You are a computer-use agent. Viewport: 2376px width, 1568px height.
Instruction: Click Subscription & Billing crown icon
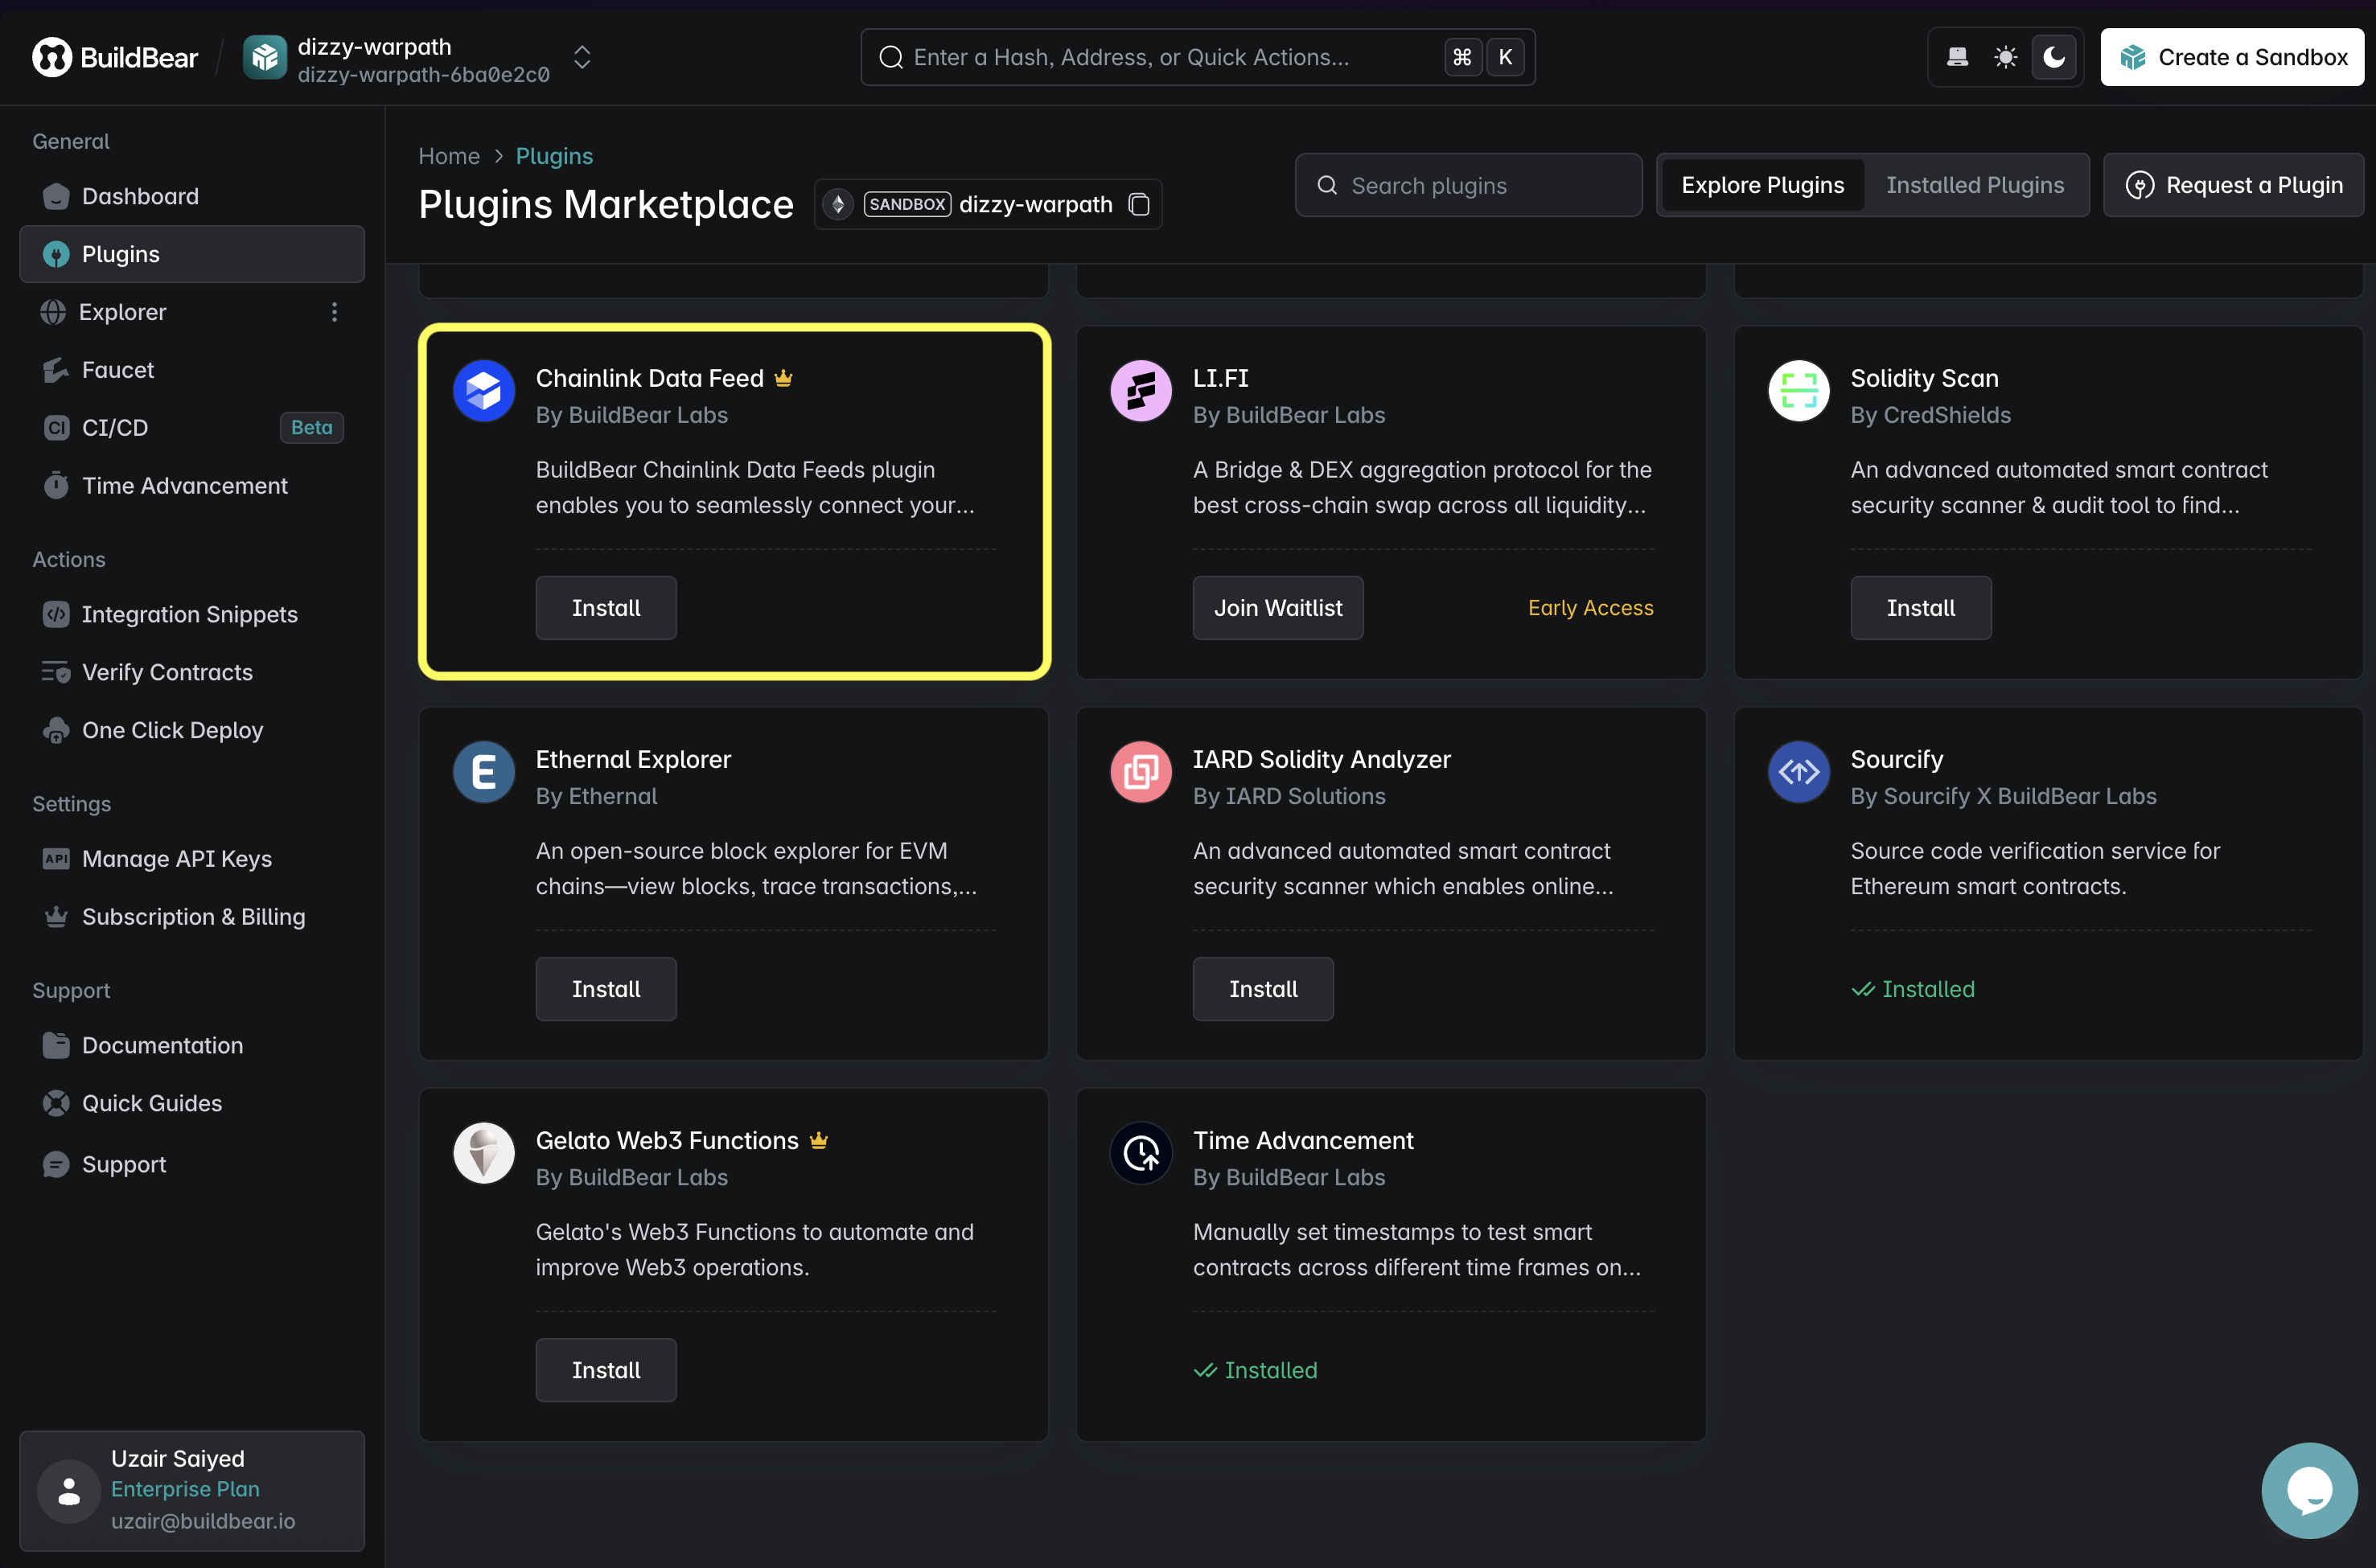click(56, 916)
